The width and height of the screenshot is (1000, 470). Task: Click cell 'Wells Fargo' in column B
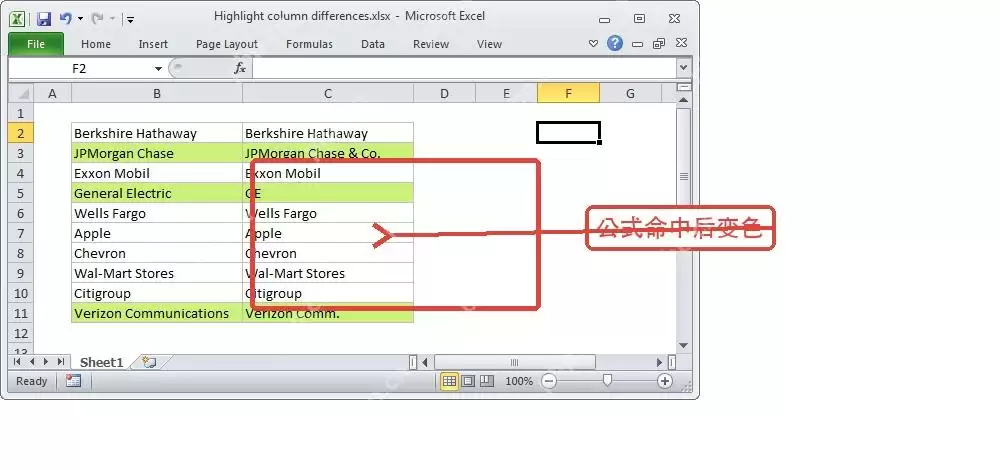pyautogui.click(x=157, y=213)
